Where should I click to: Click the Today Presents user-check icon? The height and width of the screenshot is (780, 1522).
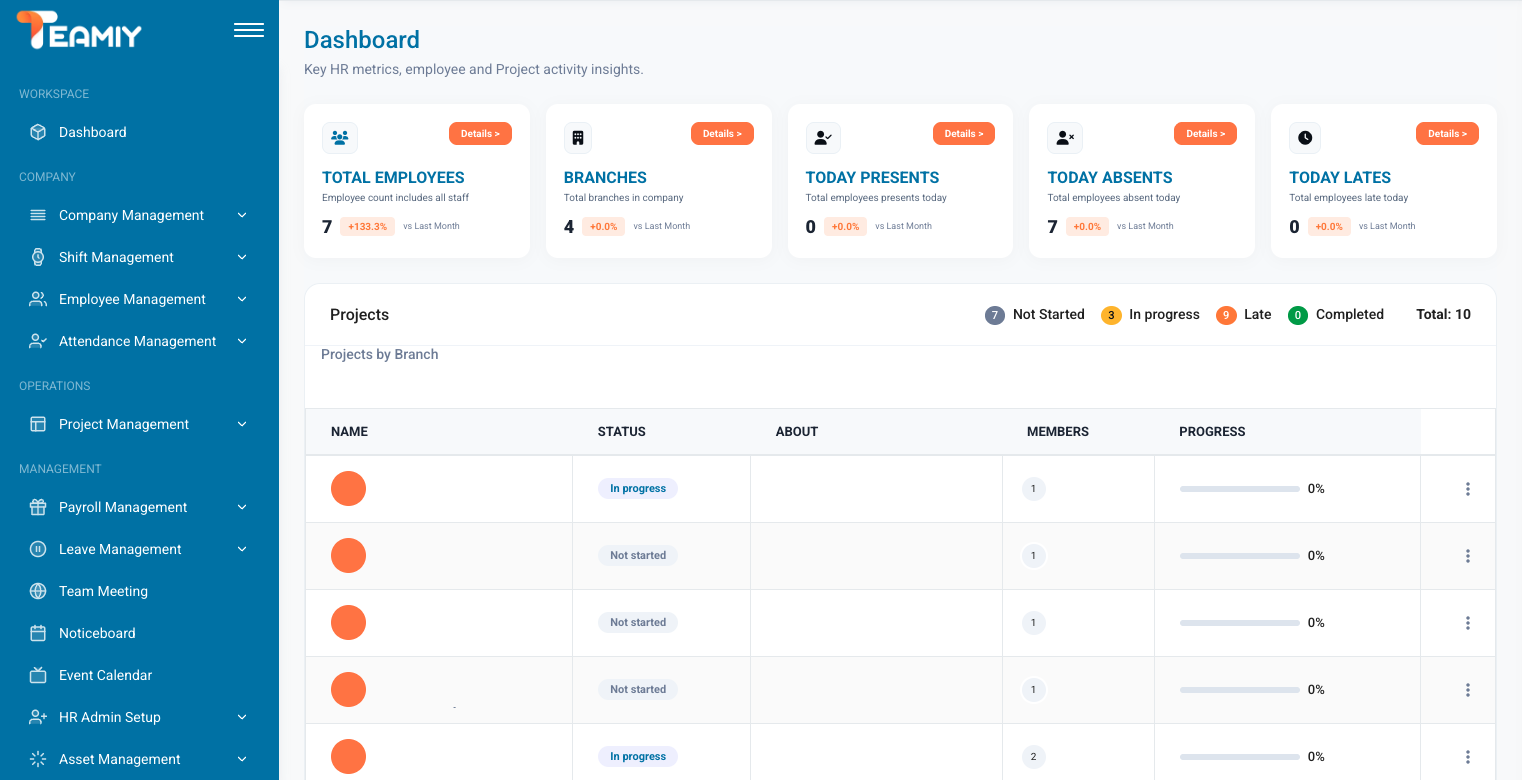pyautogui.click(x=823, y=138)
